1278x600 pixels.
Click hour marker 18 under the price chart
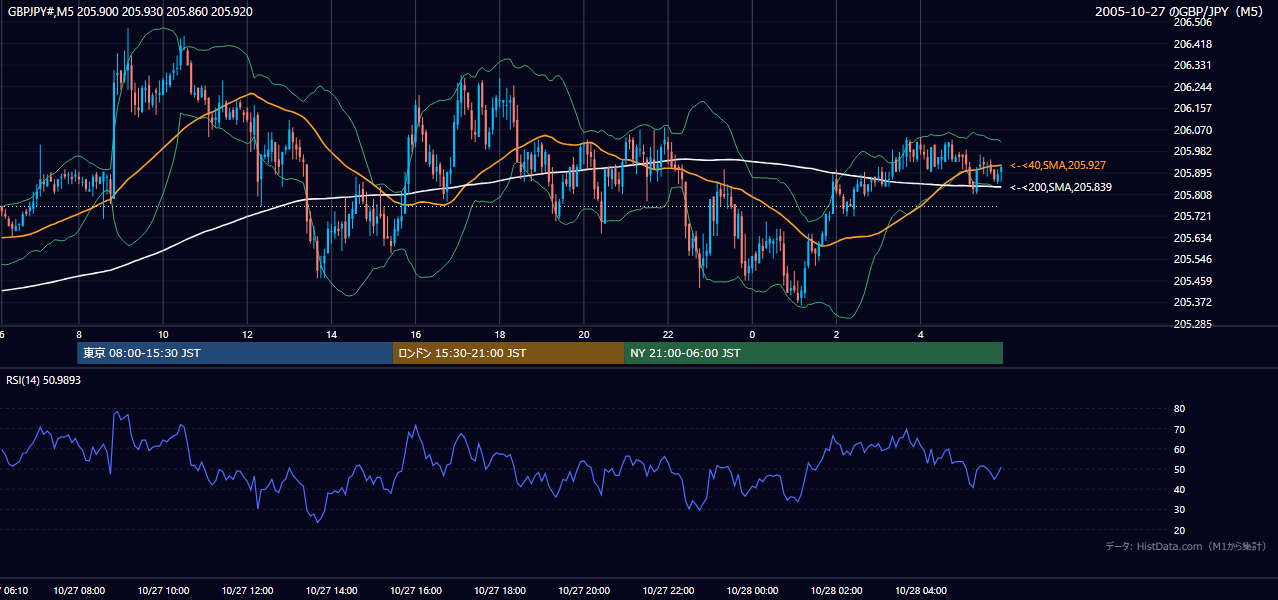click(x=500, y=335)
